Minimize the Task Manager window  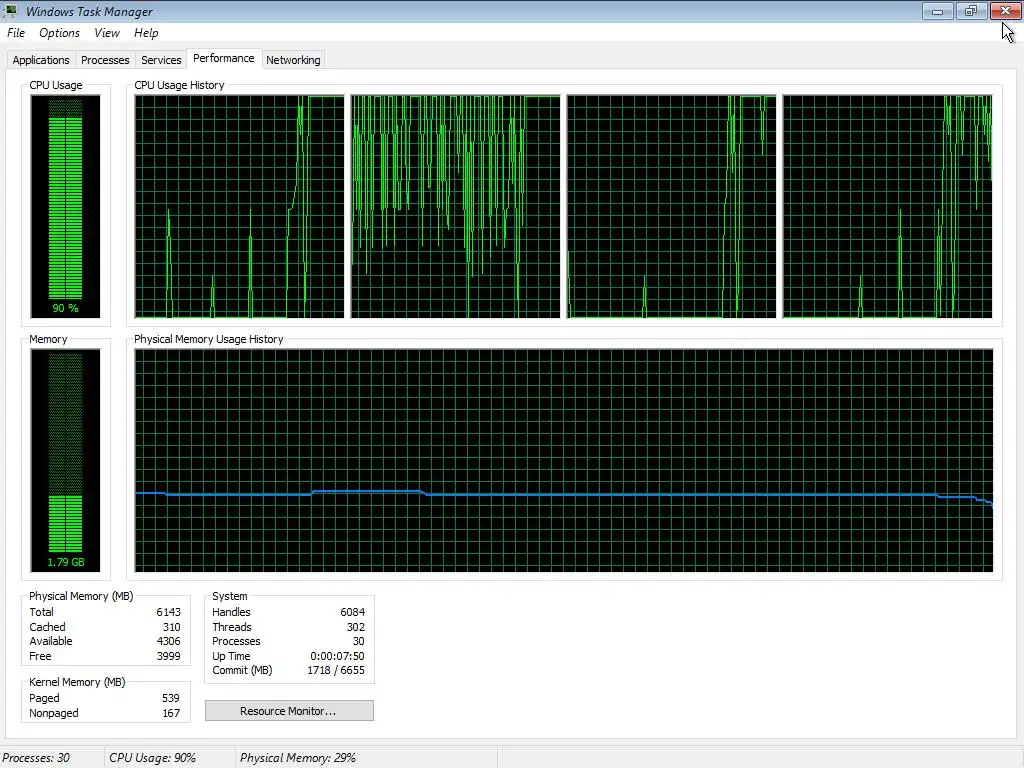(937, 11)
